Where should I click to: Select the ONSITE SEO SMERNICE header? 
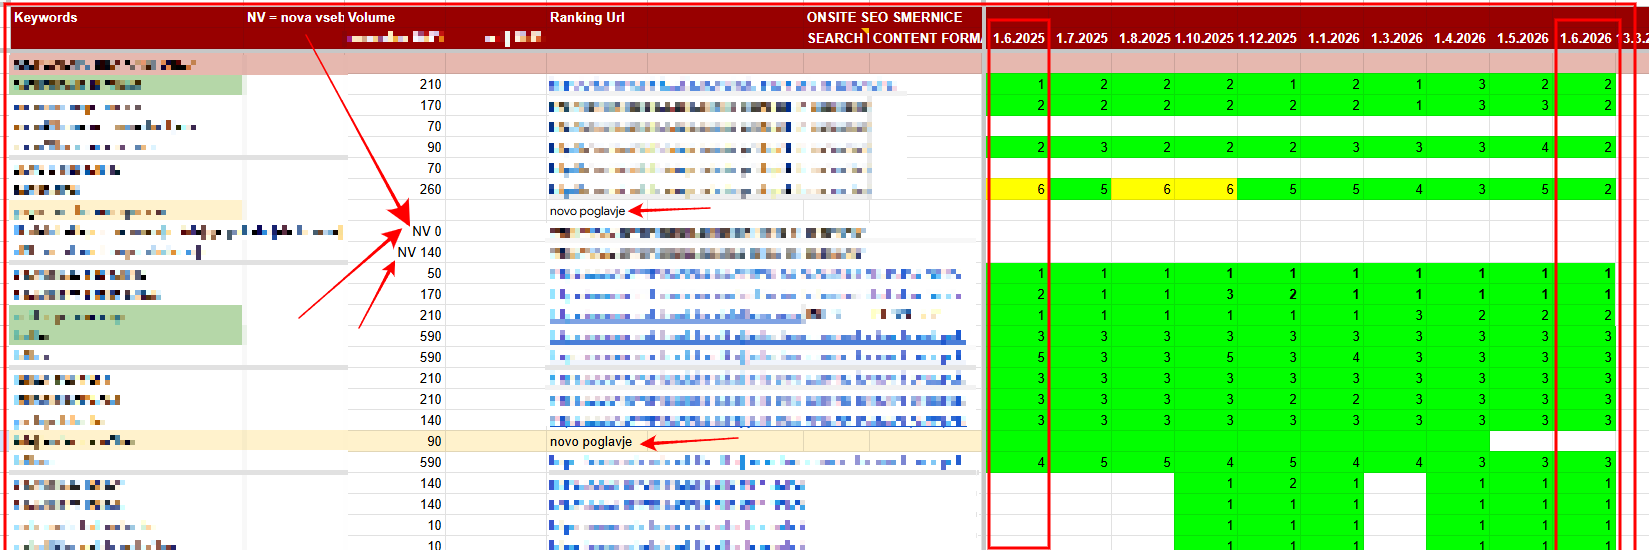884,17
